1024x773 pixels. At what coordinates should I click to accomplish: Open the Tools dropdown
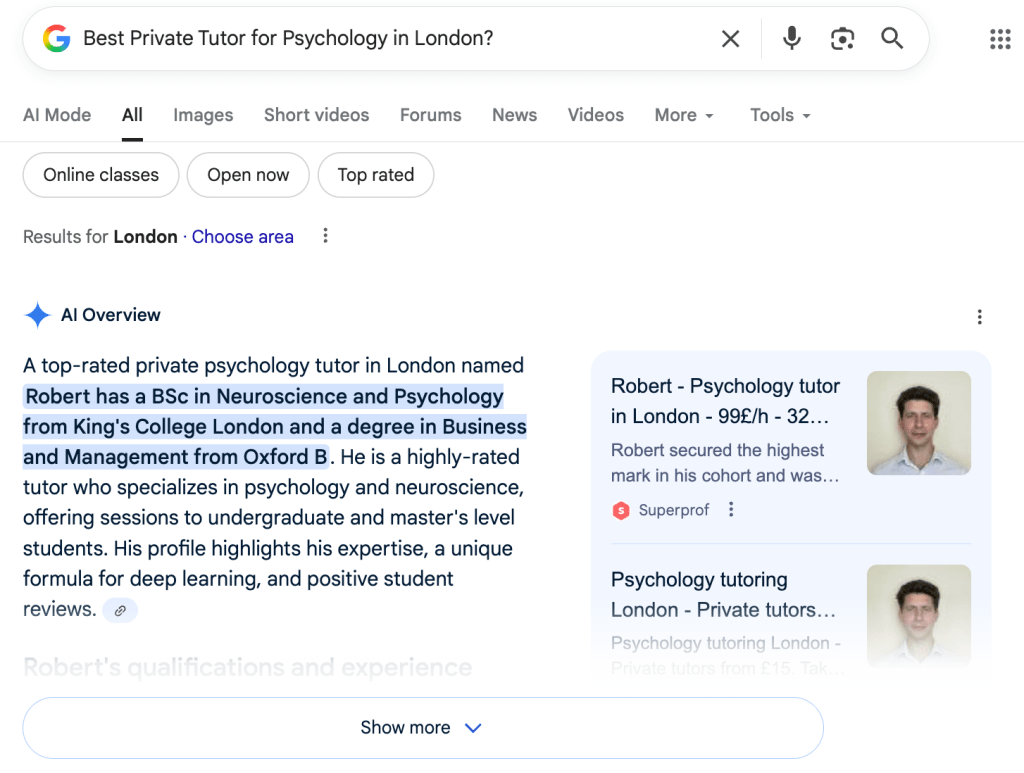pos(780,115)
